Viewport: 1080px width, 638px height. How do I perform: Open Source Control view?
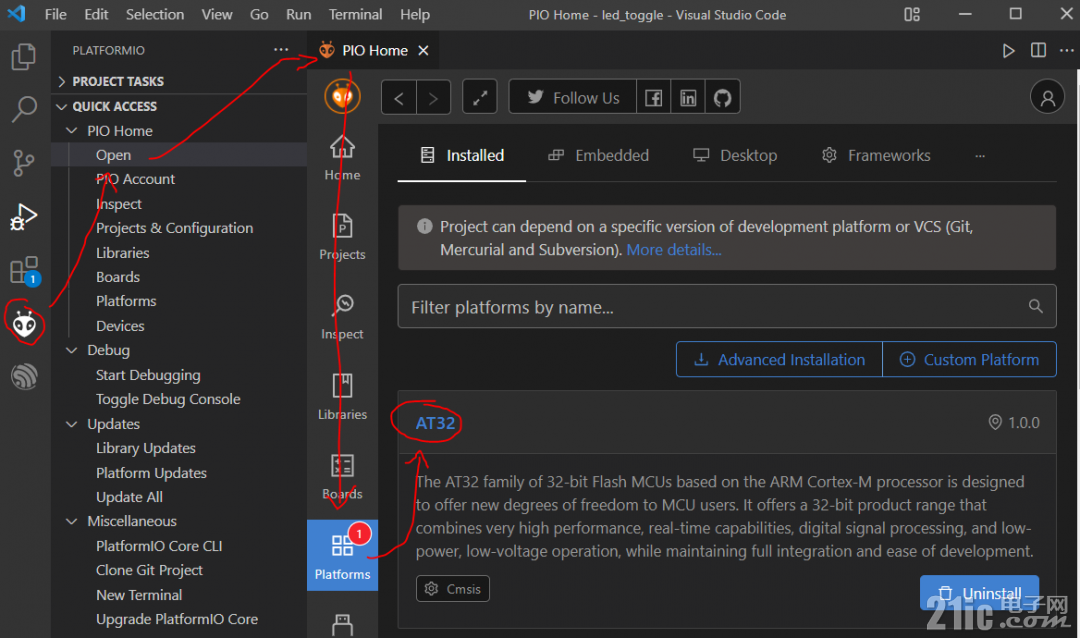pyautogui.click(x=24, y=163)
